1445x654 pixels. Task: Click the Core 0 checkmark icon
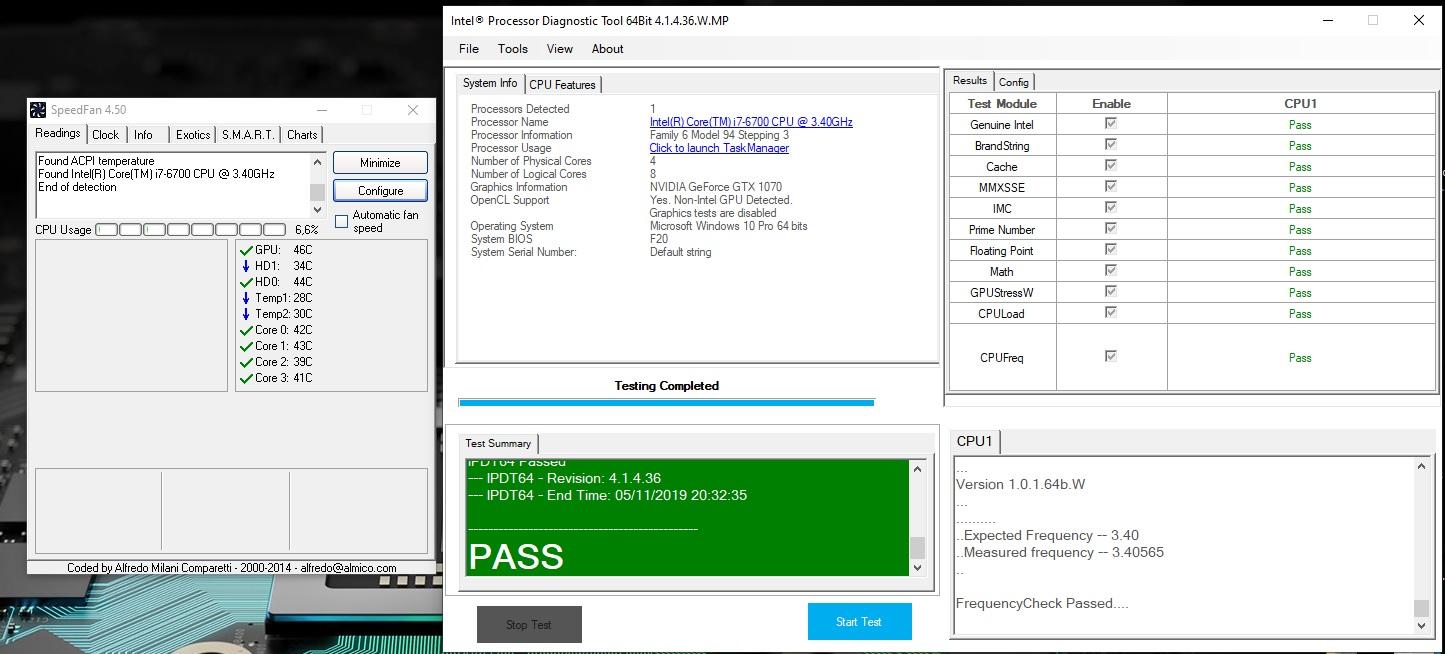(x=246, y=330)
